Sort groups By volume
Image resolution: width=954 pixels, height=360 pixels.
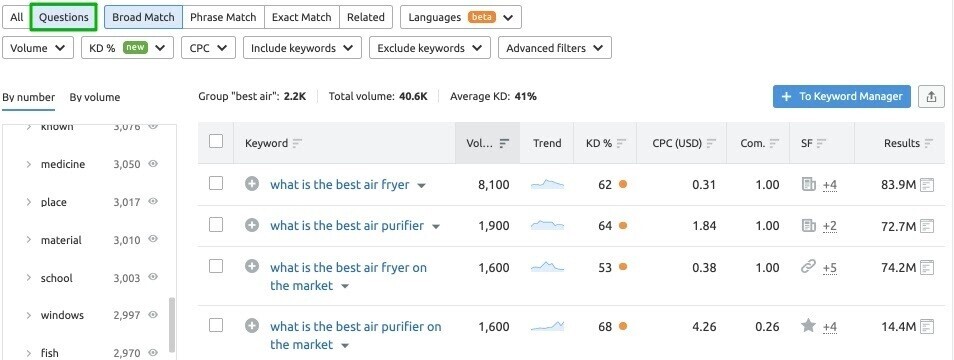pos(95,97)
